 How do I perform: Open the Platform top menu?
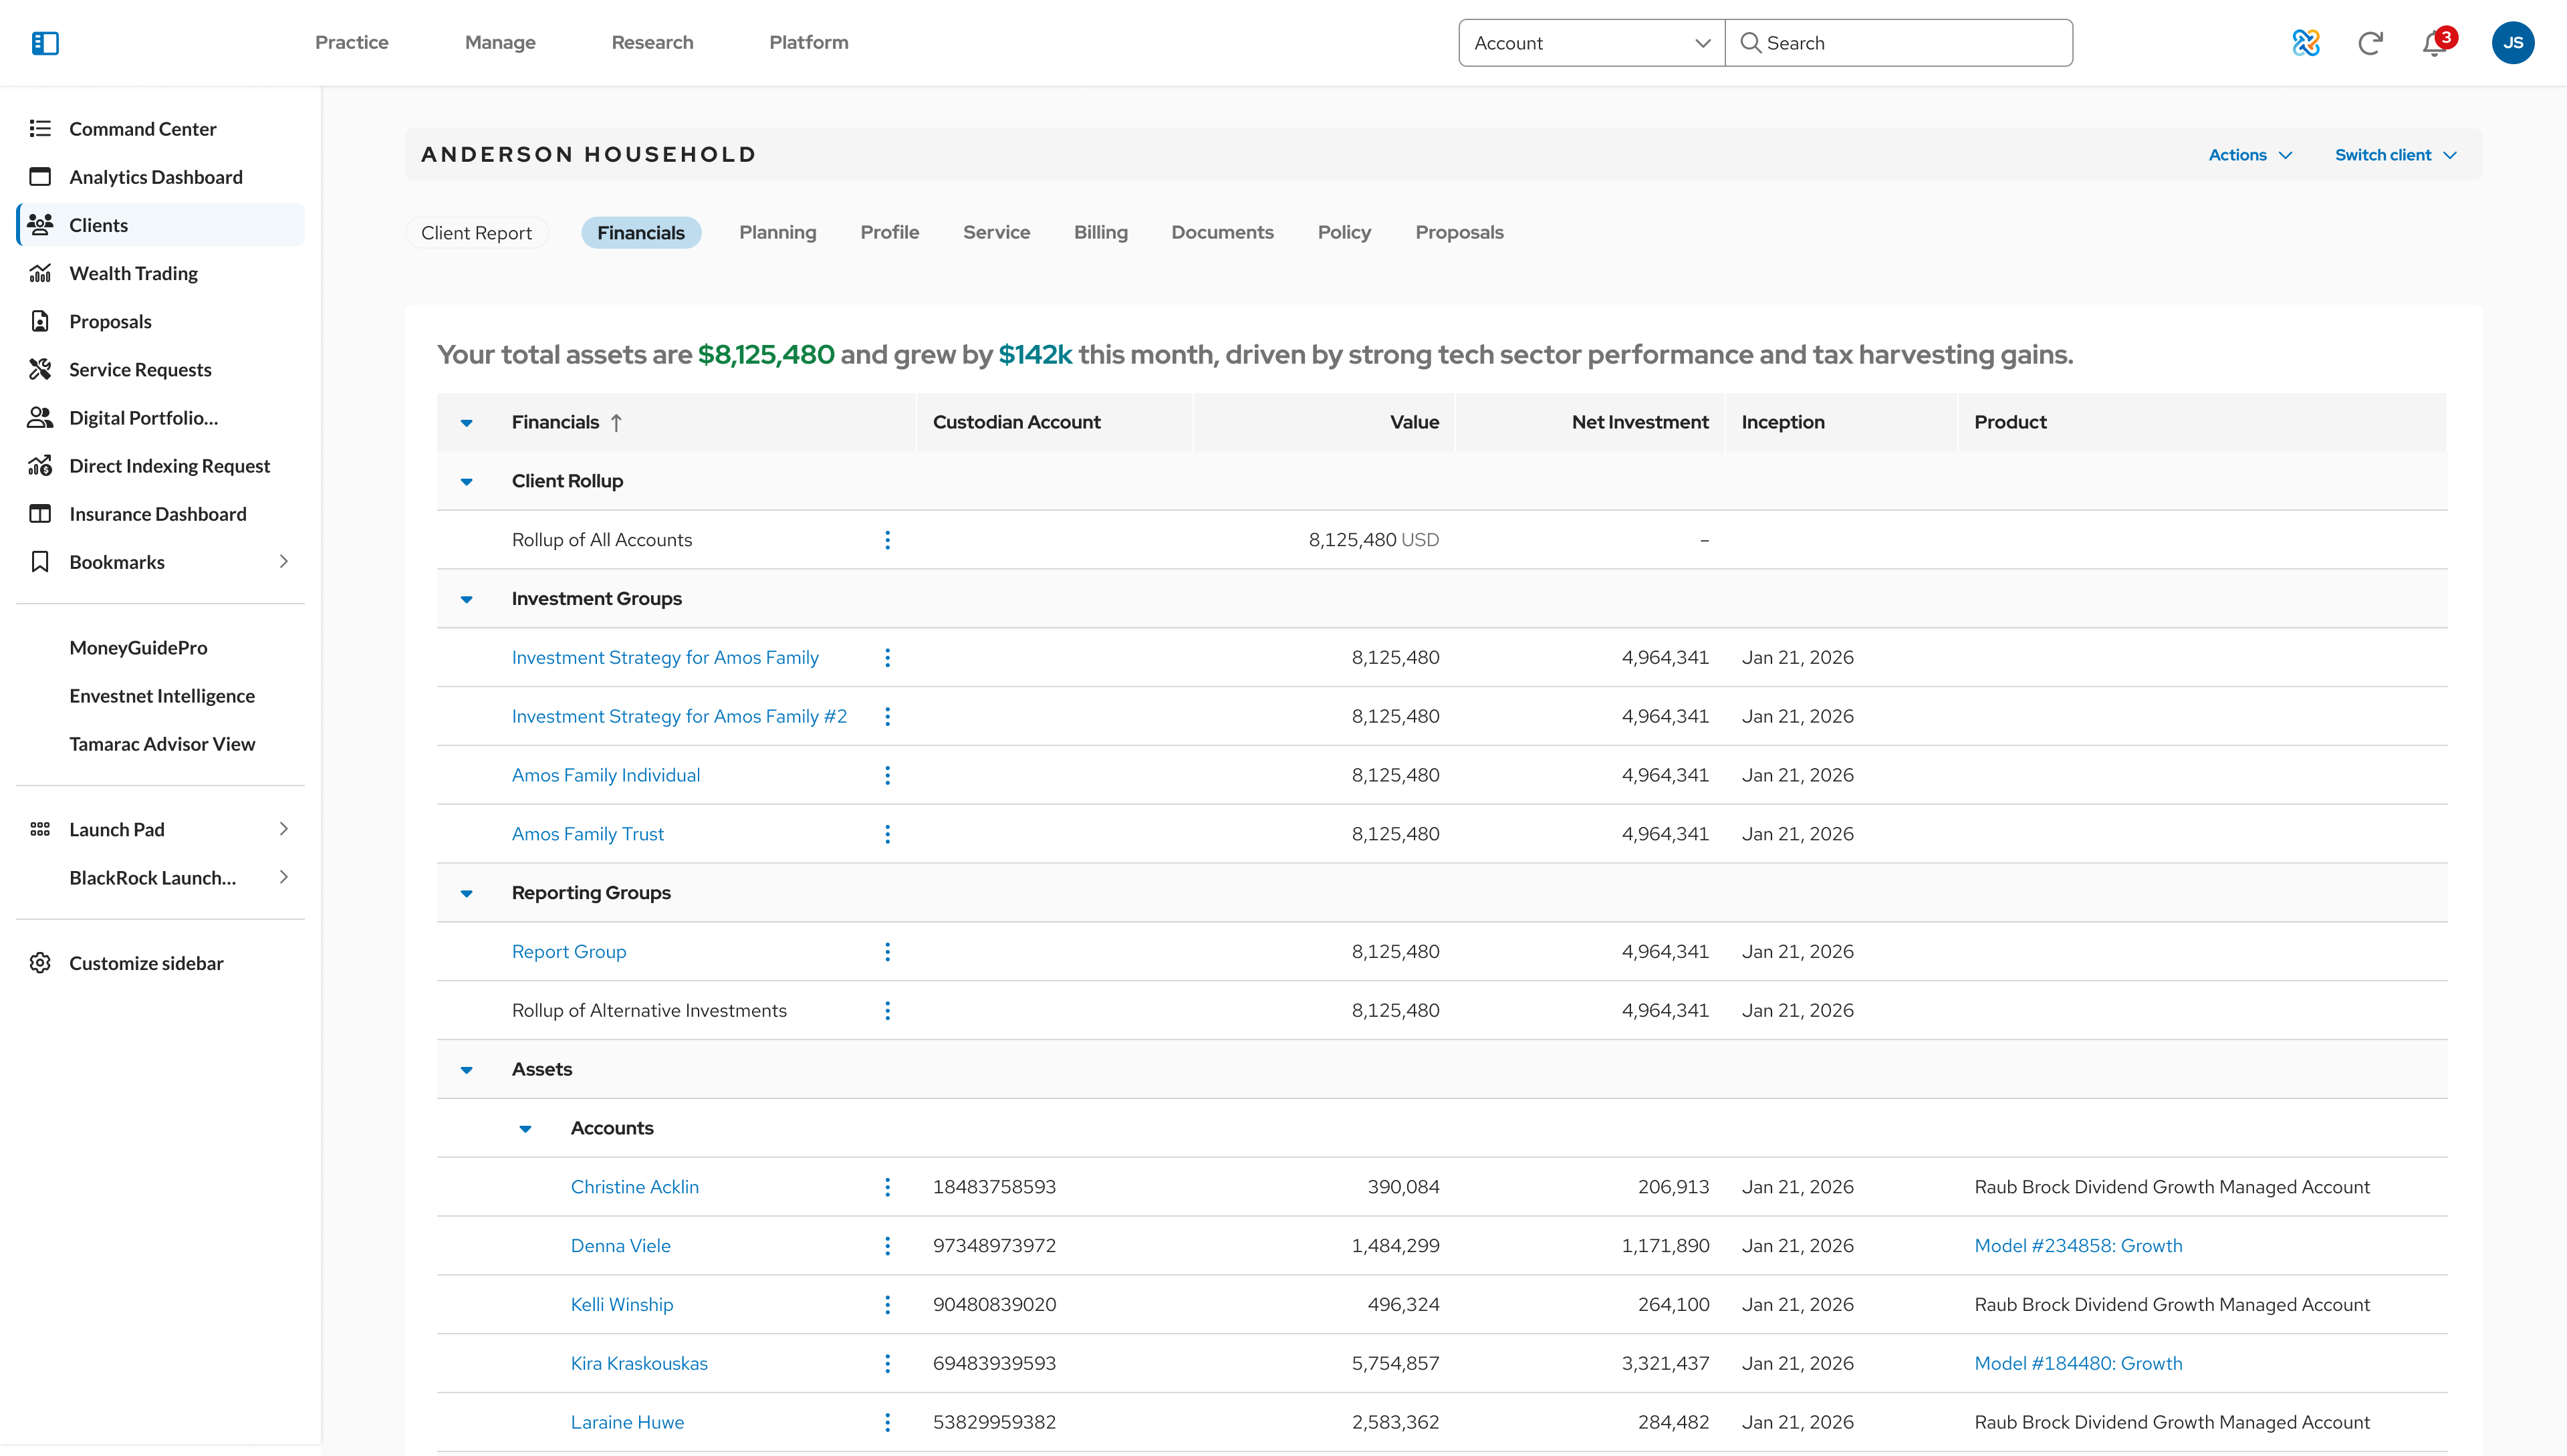(808, 42)
